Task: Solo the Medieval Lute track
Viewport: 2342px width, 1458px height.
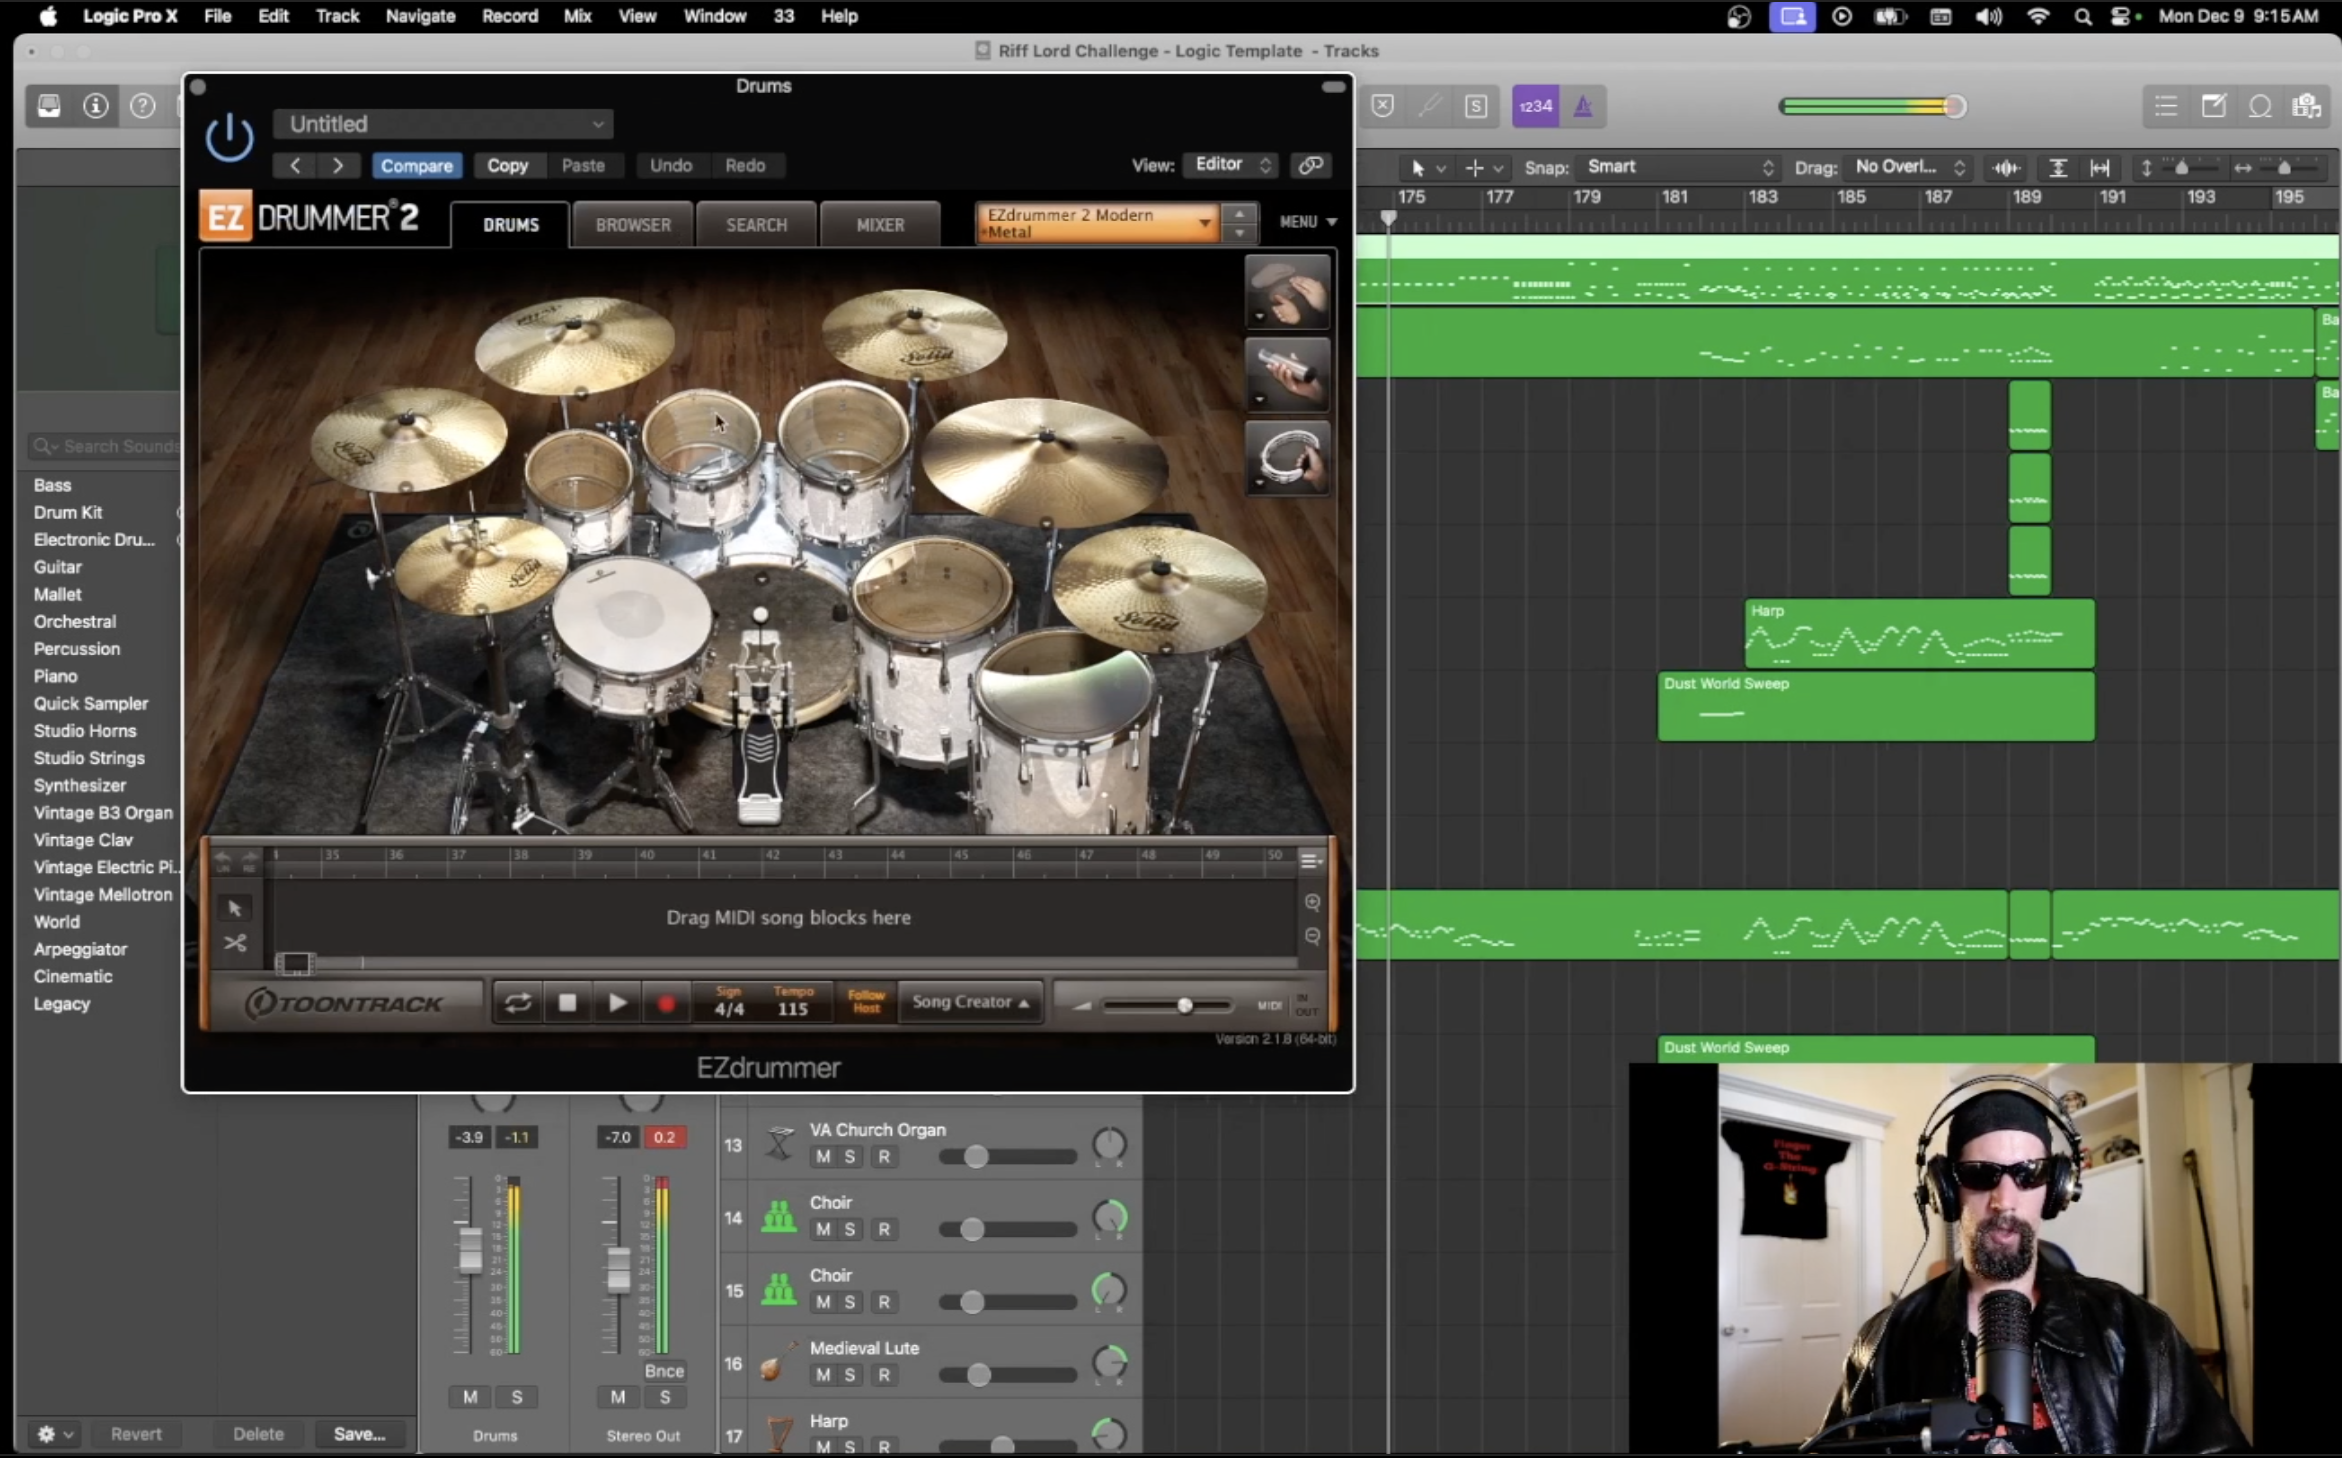Action: [849, 1375]
